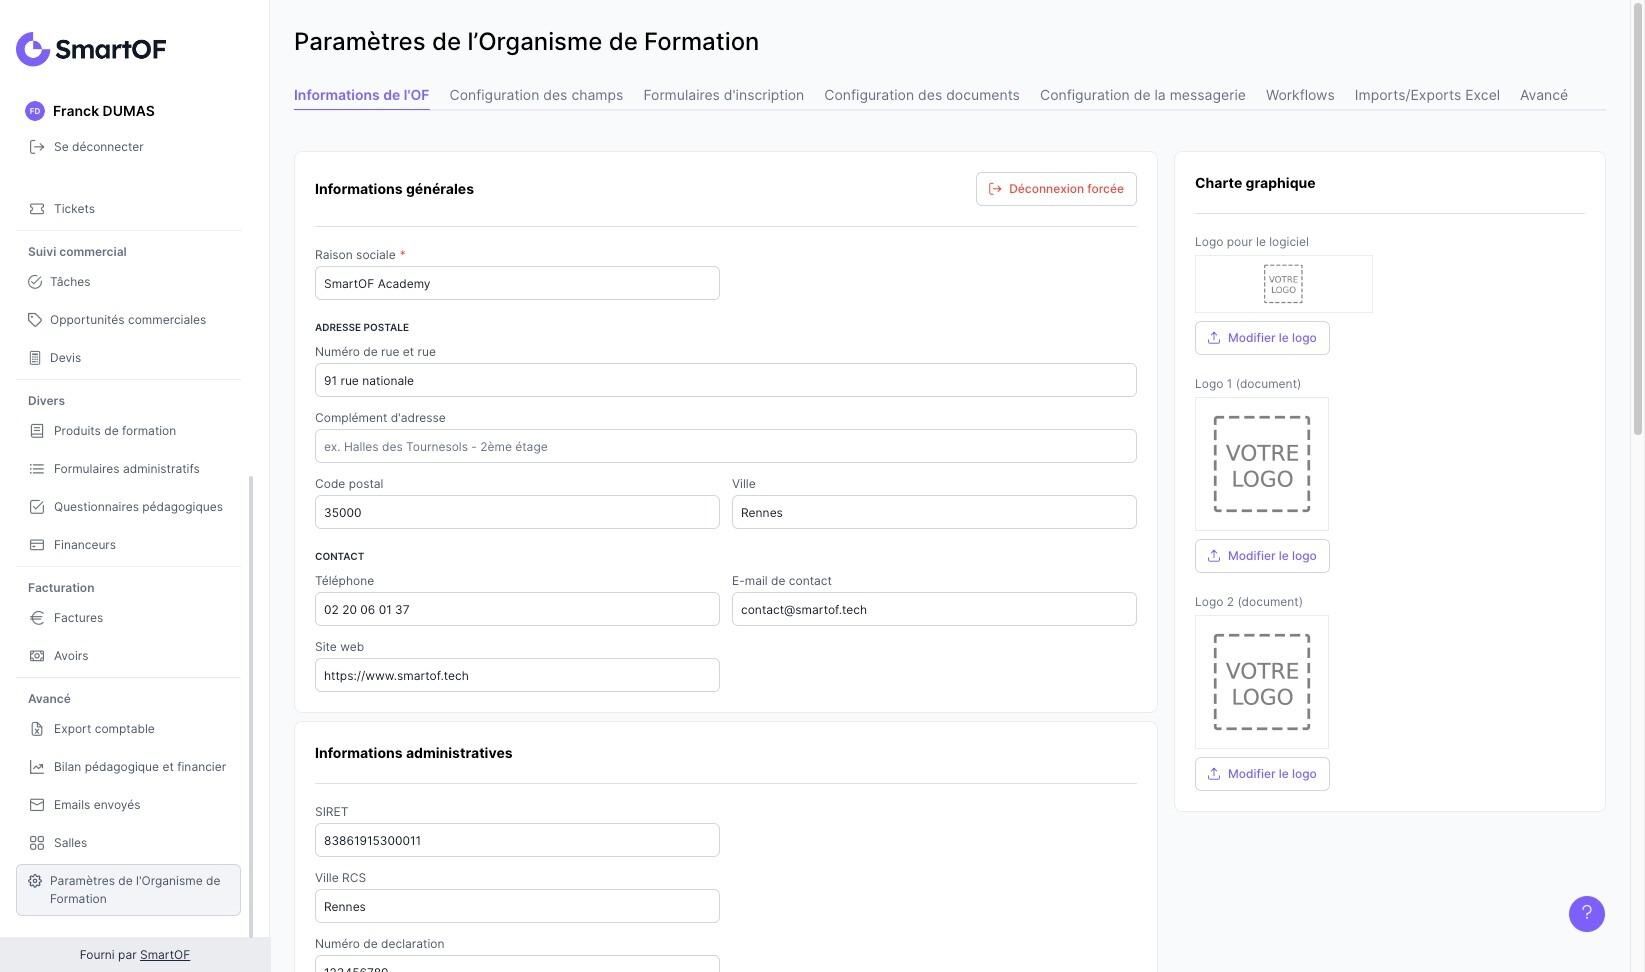Open the Workflows tab
Viewport: 1645px width, 972px height.
coord(1300,95)
